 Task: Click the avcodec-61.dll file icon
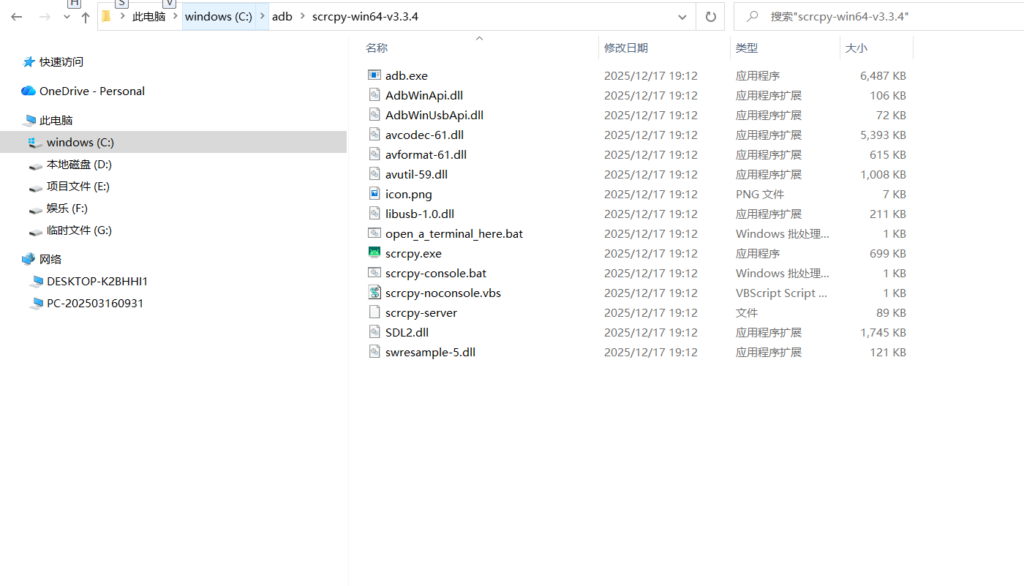pos(374,135)
